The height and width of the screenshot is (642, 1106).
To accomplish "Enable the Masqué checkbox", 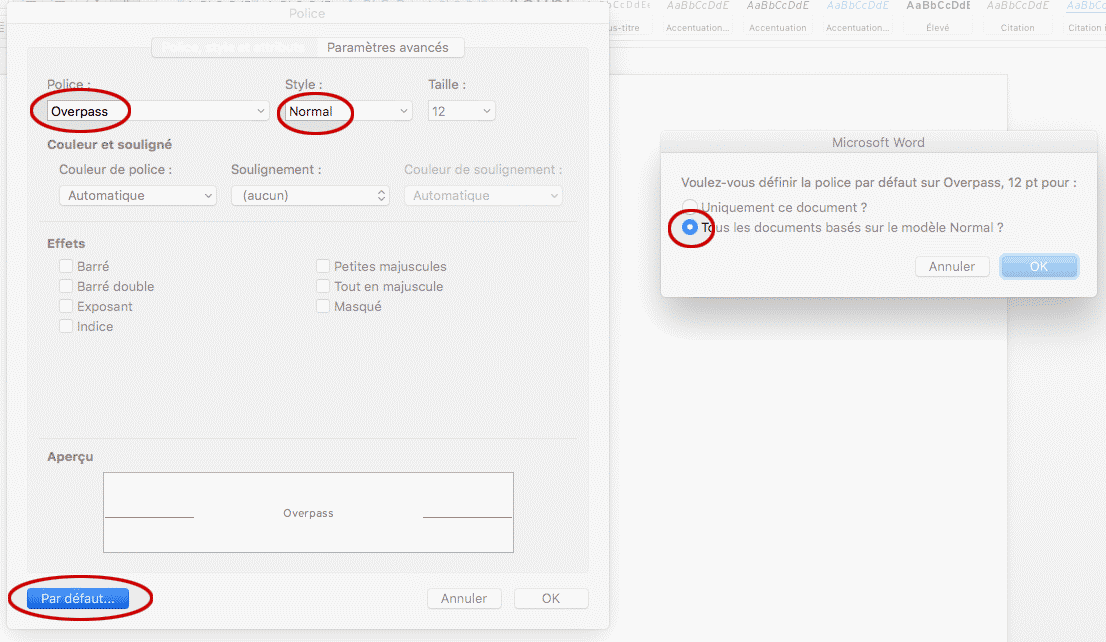I will coord(322,306).
